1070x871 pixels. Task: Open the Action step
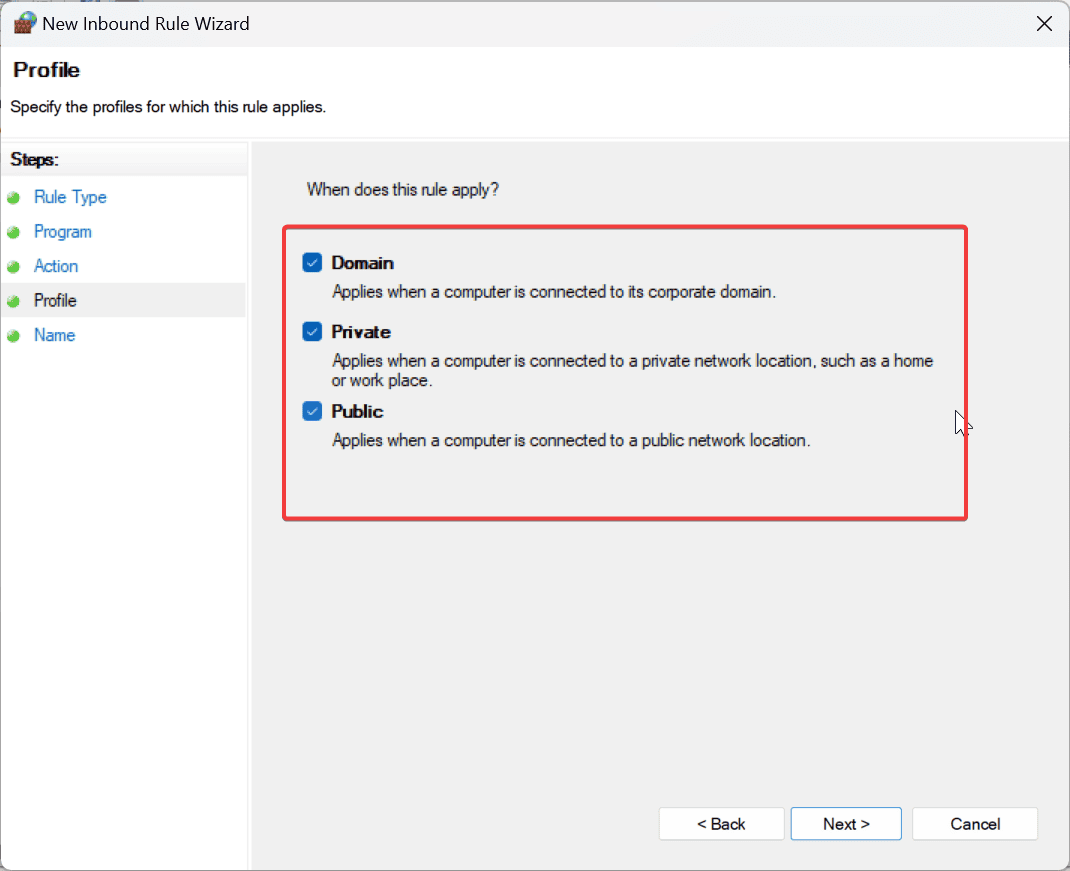pos(56,266)
